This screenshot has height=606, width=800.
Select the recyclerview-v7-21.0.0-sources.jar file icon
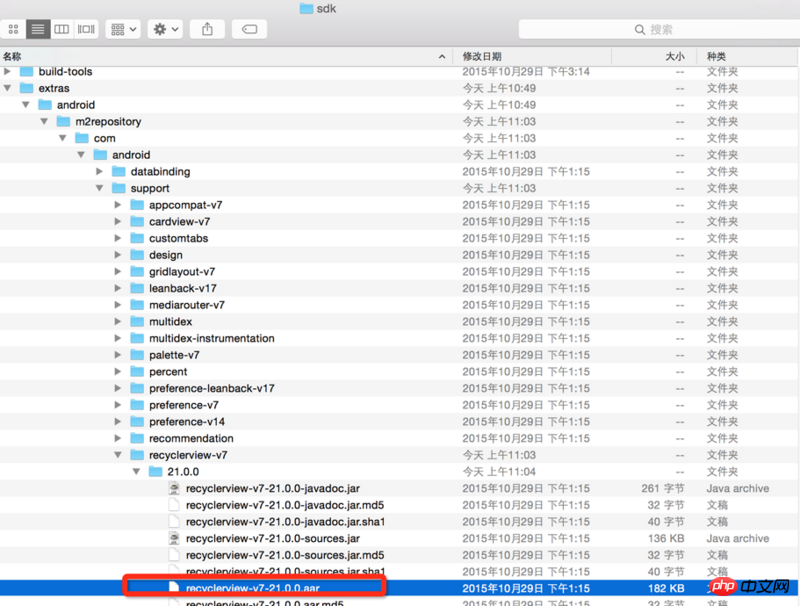coord(174,538)
